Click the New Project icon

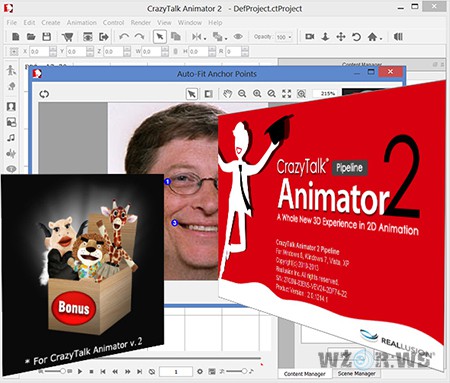click(x=16, y=37)
